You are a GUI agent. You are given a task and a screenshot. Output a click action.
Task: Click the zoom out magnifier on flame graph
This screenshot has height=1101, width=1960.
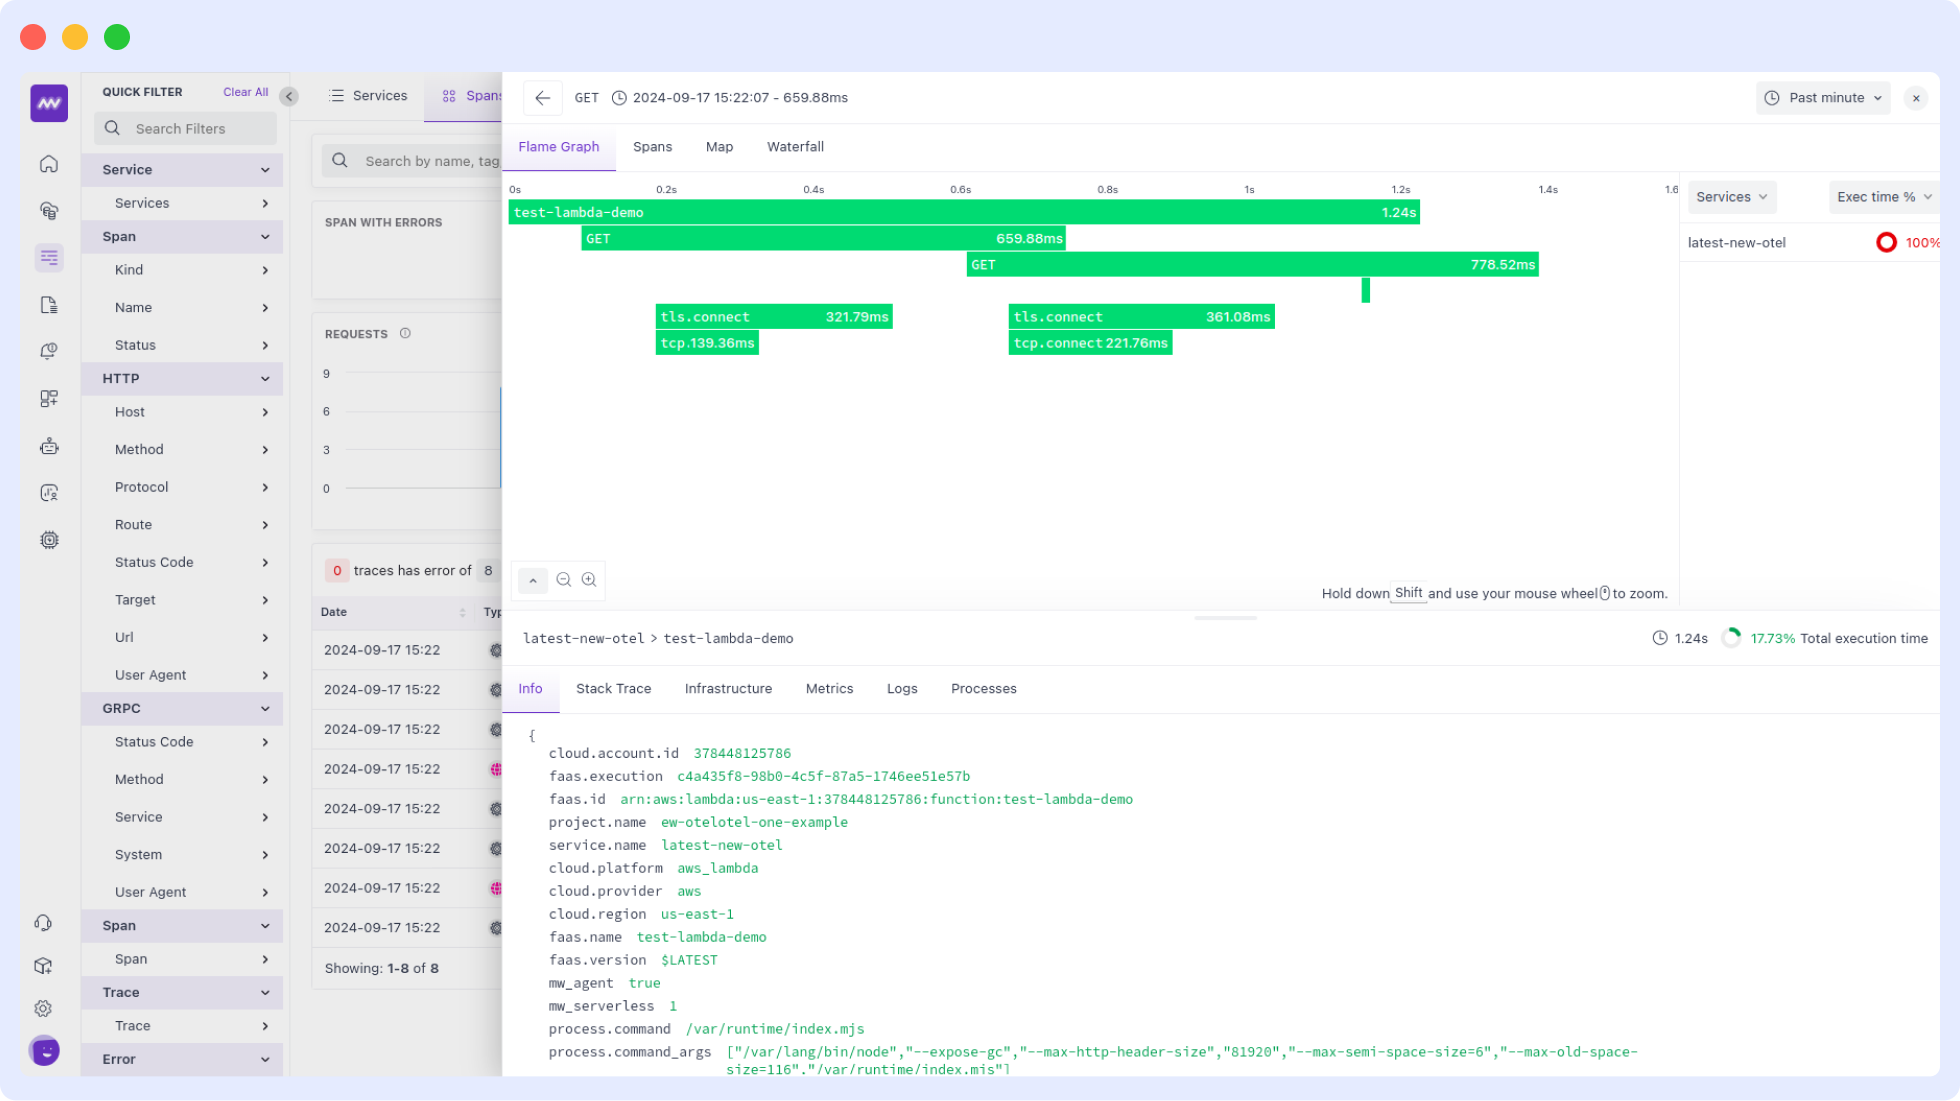(x=564, y=580)
